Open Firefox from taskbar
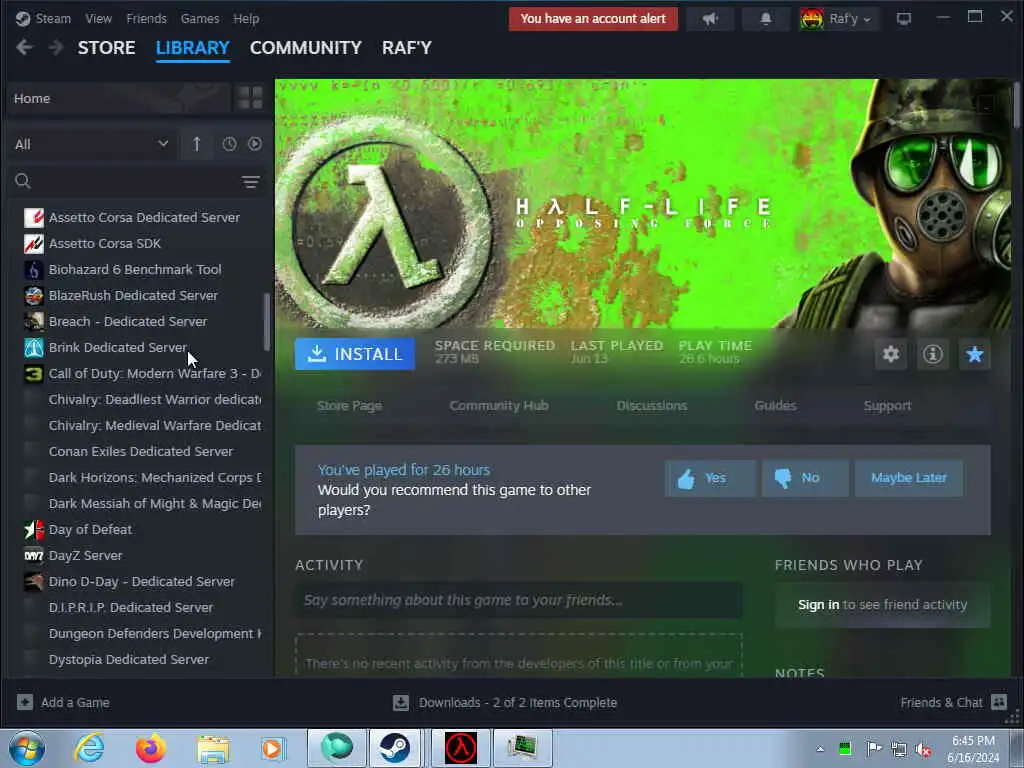Screen dimensions: 1024x768 coord(150,748)
